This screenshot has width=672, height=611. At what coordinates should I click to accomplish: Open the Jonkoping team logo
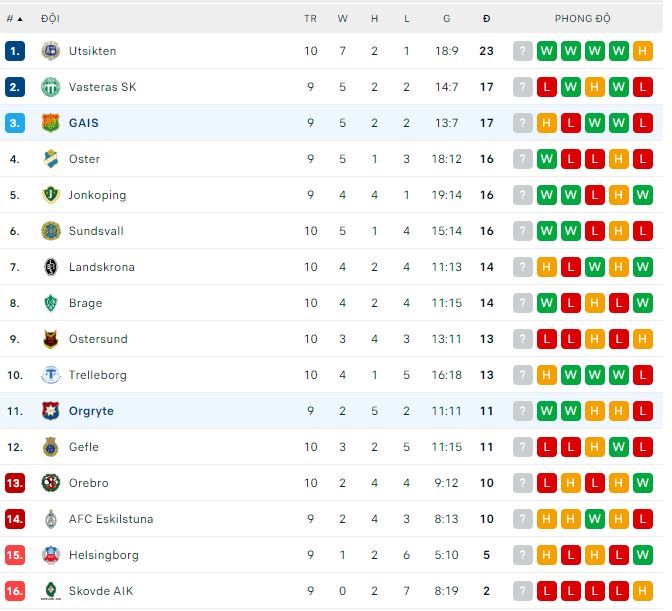click(x=51, y=195)
